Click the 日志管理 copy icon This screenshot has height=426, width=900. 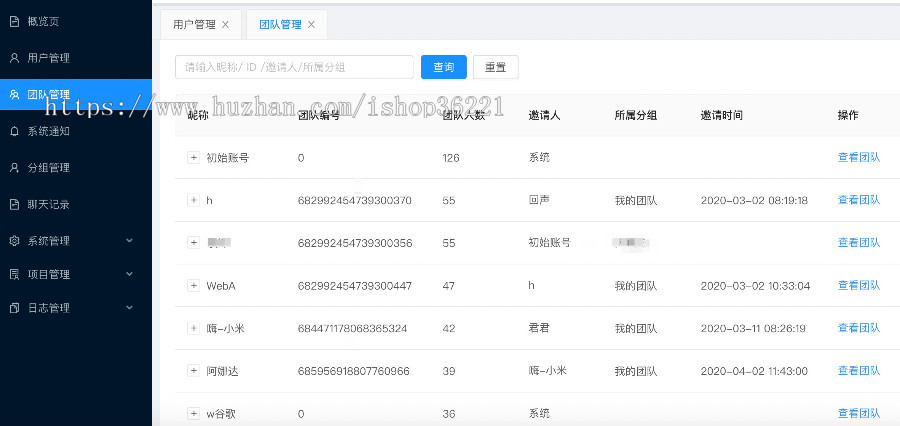pyautogui.click(x=14, y=308)
